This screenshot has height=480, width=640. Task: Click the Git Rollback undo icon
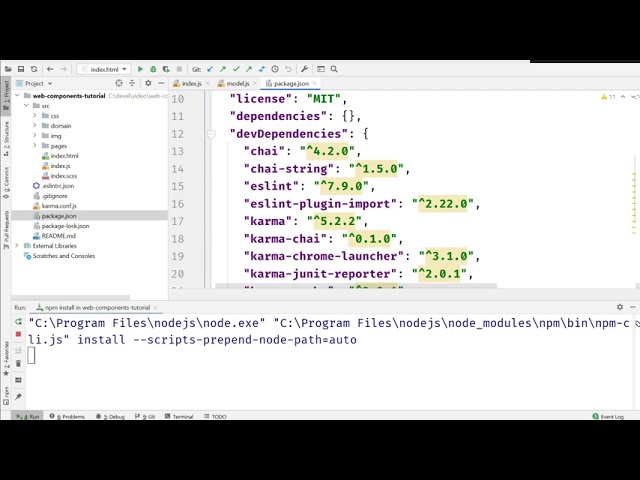[288, 69]
